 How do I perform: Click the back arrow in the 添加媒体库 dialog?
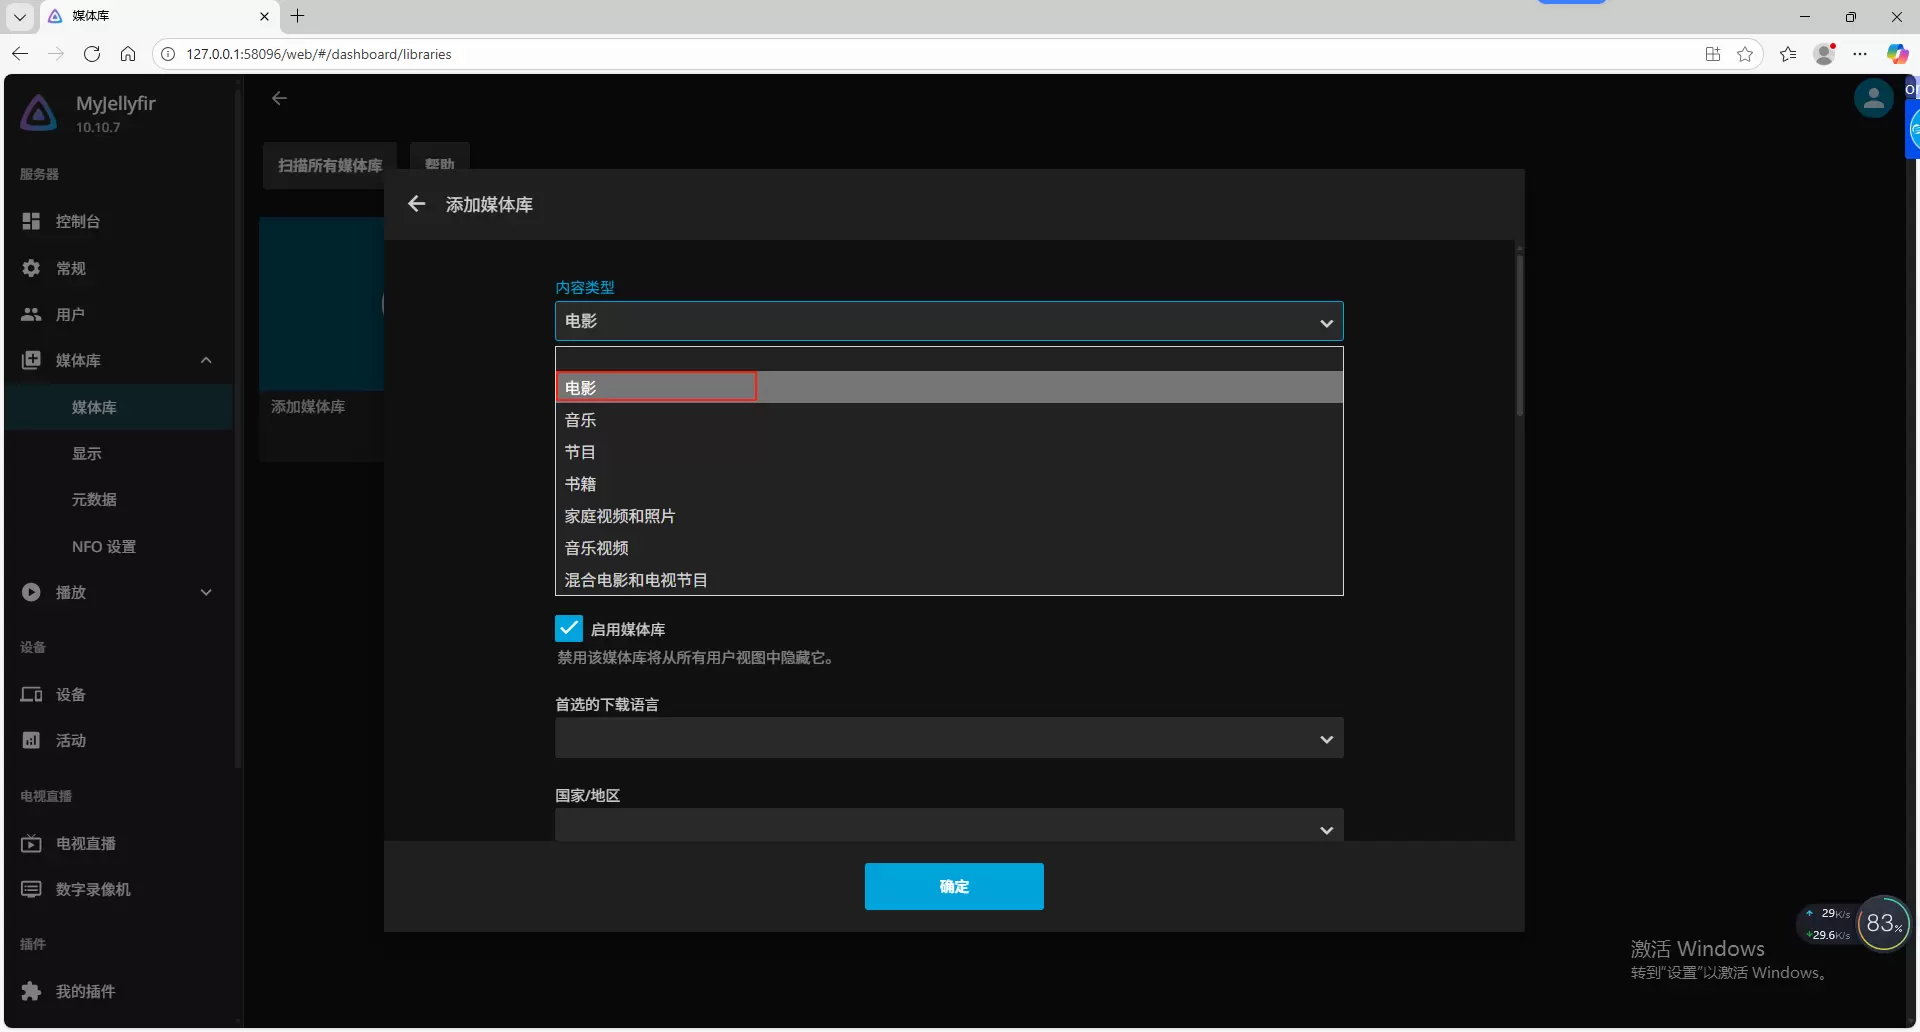(417, 204)
